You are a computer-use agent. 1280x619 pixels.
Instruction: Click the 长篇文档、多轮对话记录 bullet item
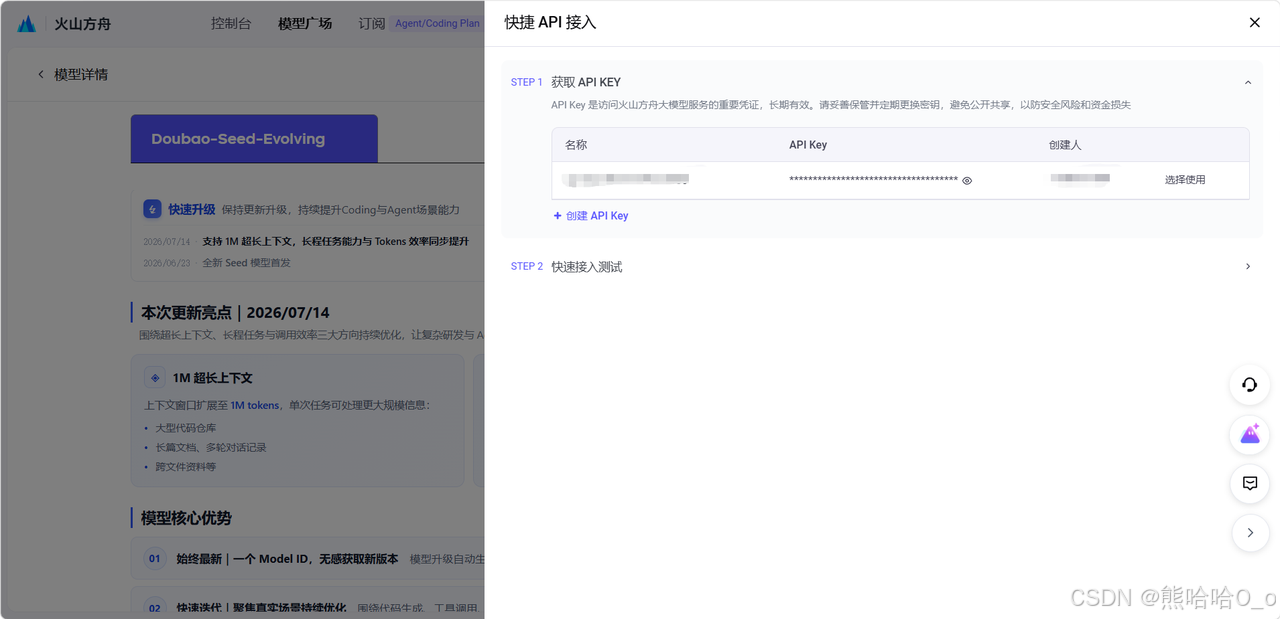pyautogui.click(x=210, y=448)
